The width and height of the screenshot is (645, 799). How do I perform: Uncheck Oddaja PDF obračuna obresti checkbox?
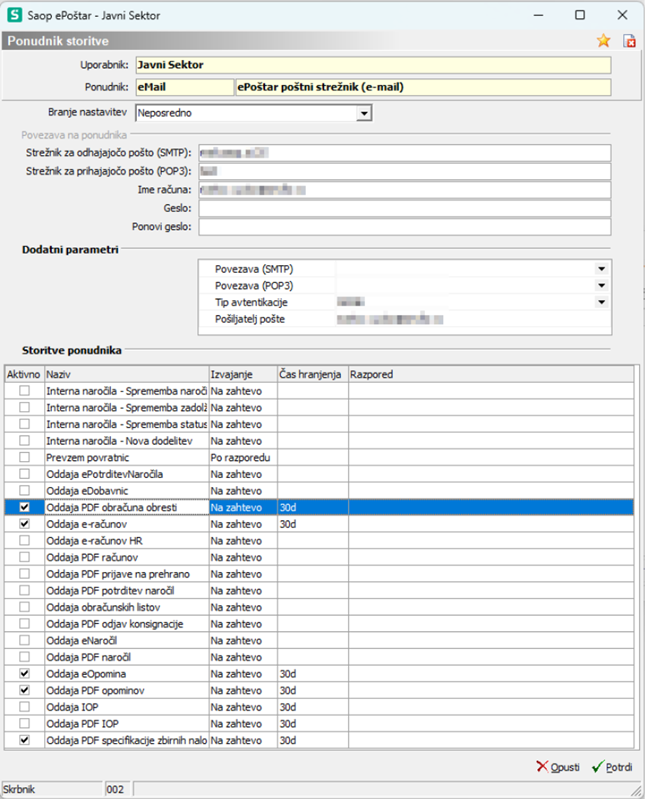[x=24, y=507]
